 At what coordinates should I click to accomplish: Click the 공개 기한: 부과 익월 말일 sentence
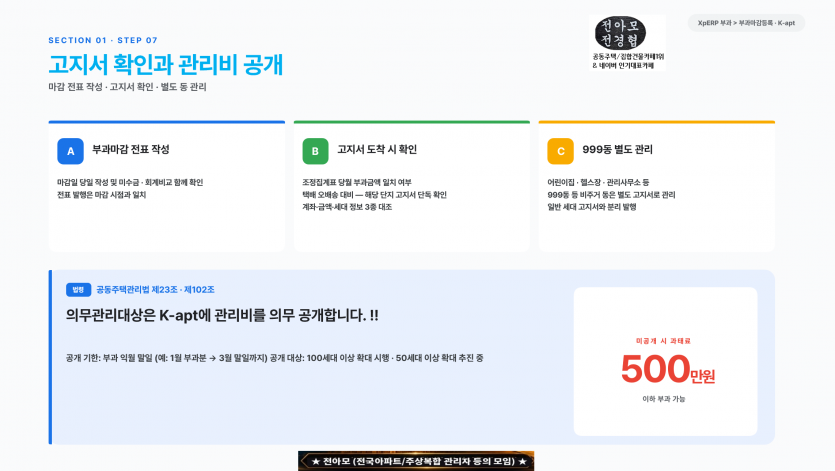click(274, 358)
